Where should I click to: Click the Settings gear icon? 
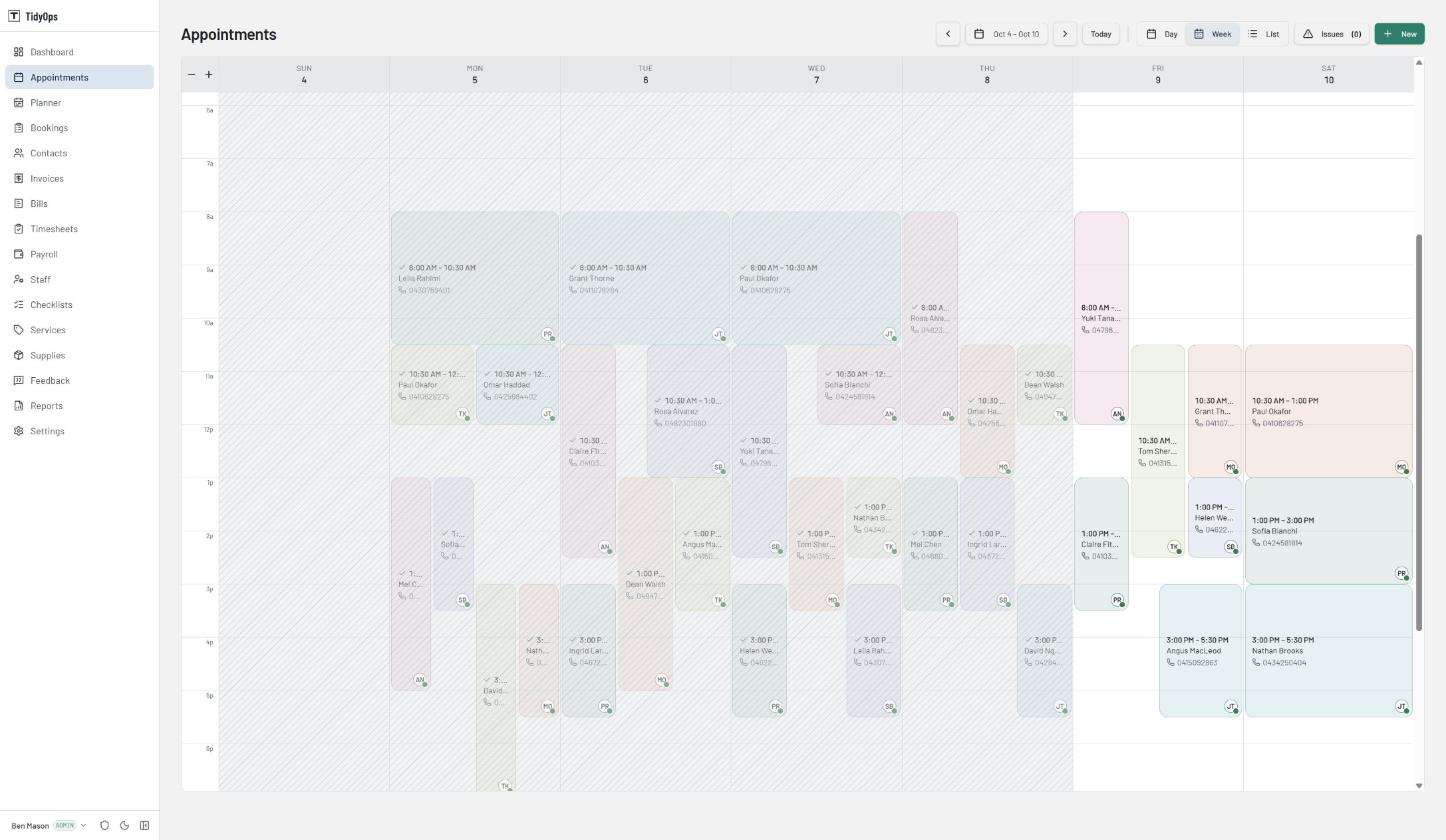pyautogui.click(x=19, y=431)
